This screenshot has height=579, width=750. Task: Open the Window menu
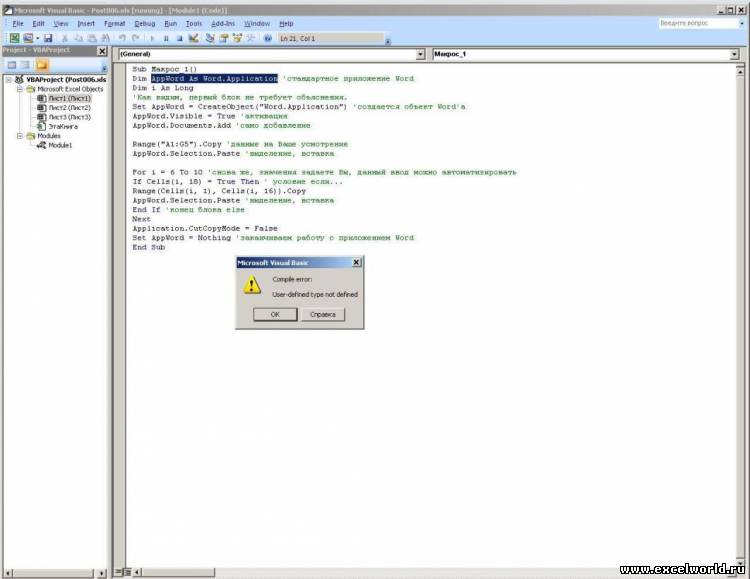257,23
